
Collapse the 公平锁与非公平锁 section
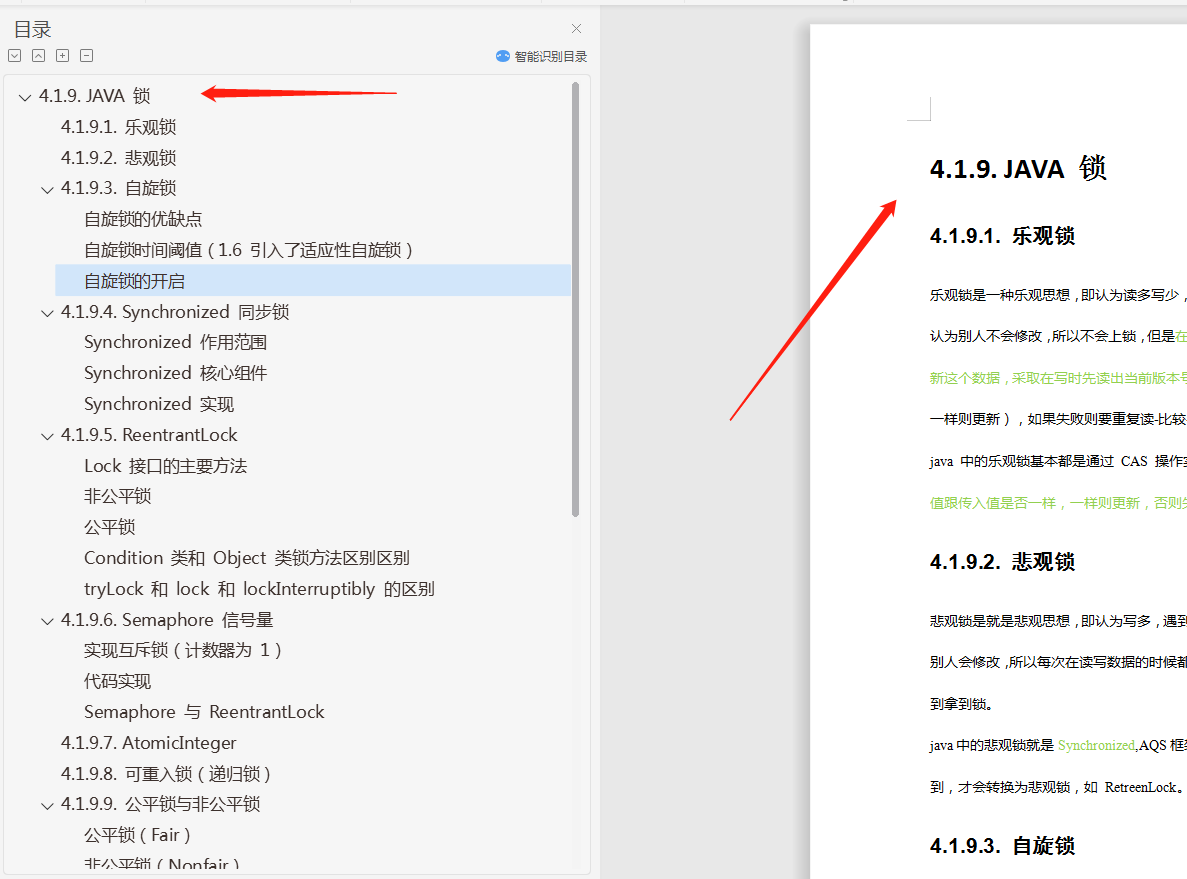coord(47,804)
